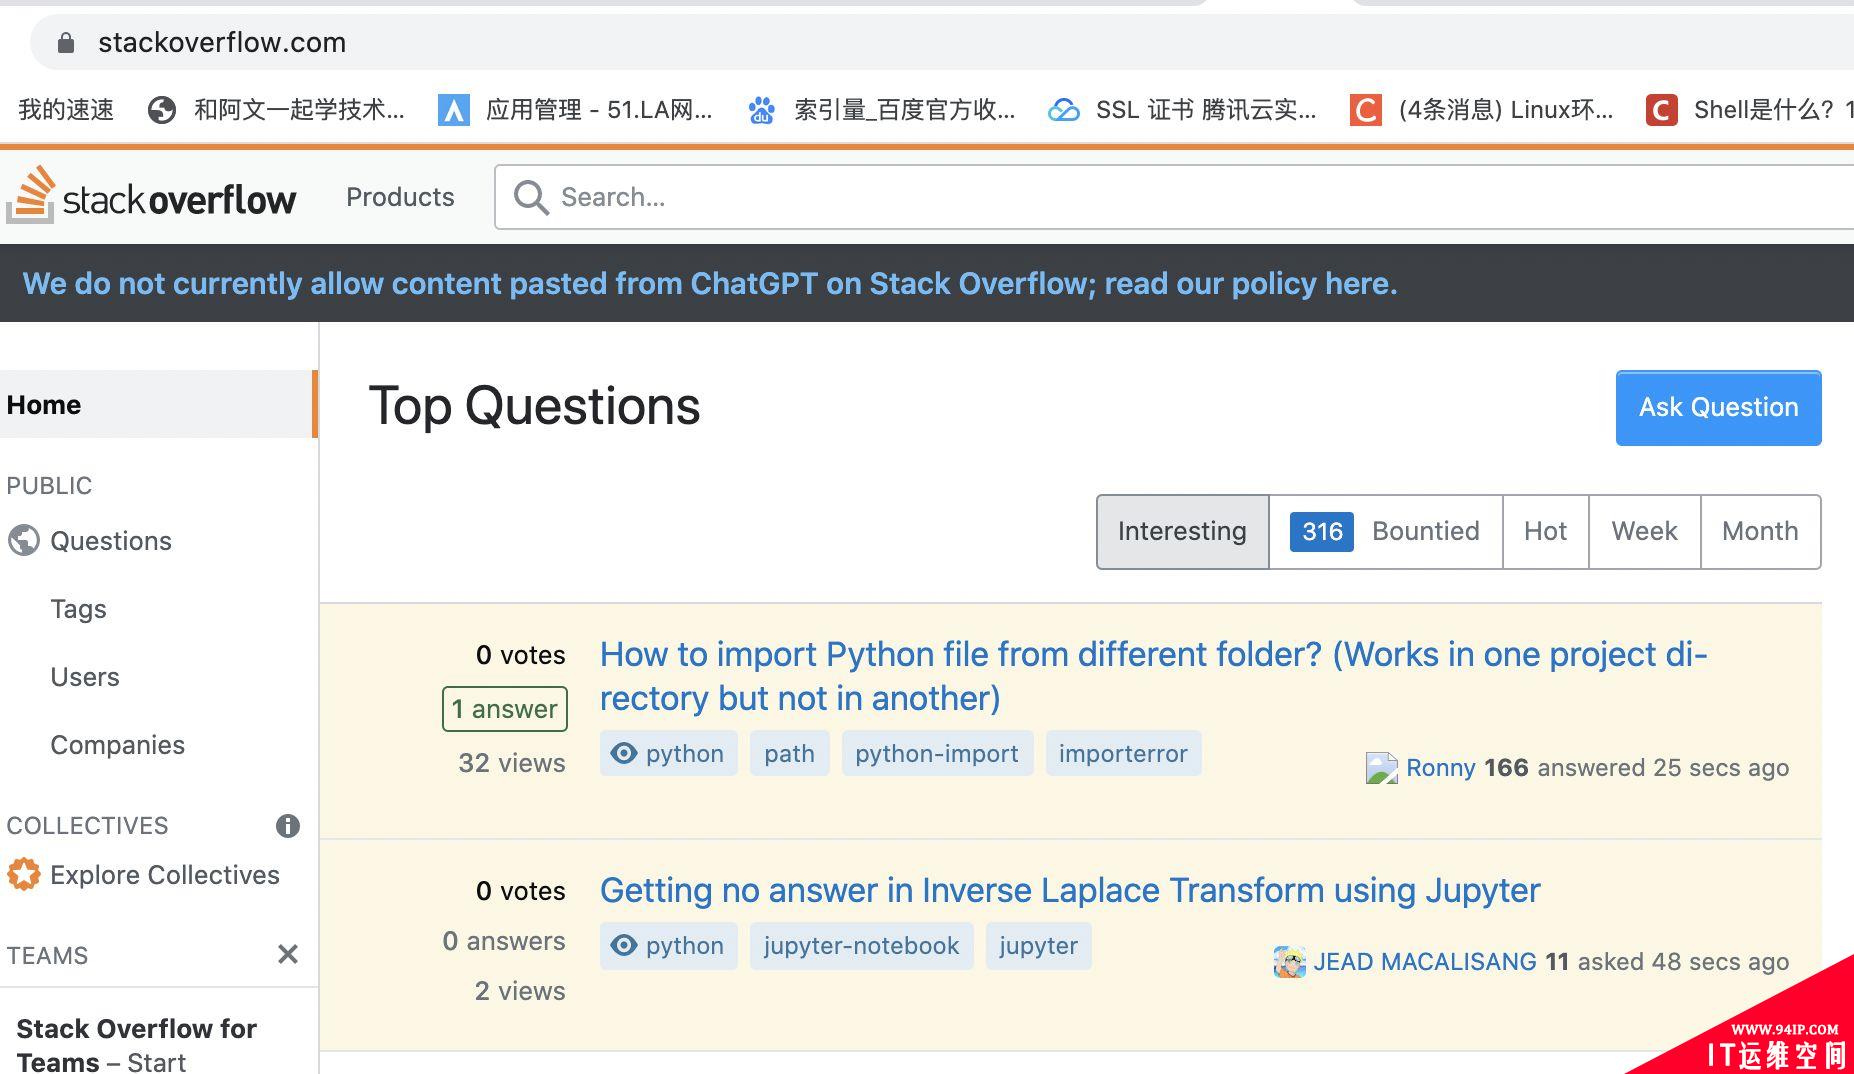Select the Bountied filter tab
Image resolution: width=1854 pixels, height=1074 pixels.
coord(1385,532)
